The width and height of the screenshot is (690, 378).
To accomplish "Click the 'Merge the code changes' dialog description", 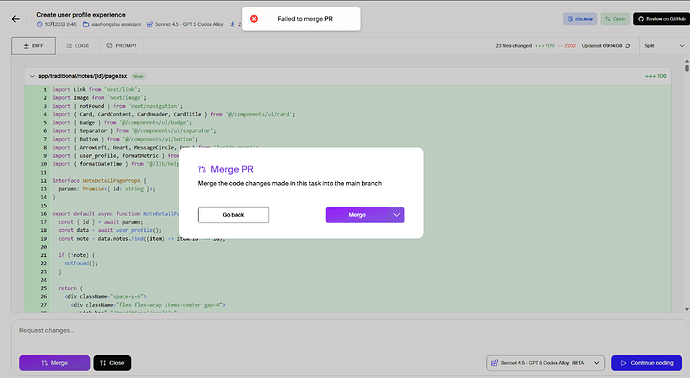I will (290, 183).
